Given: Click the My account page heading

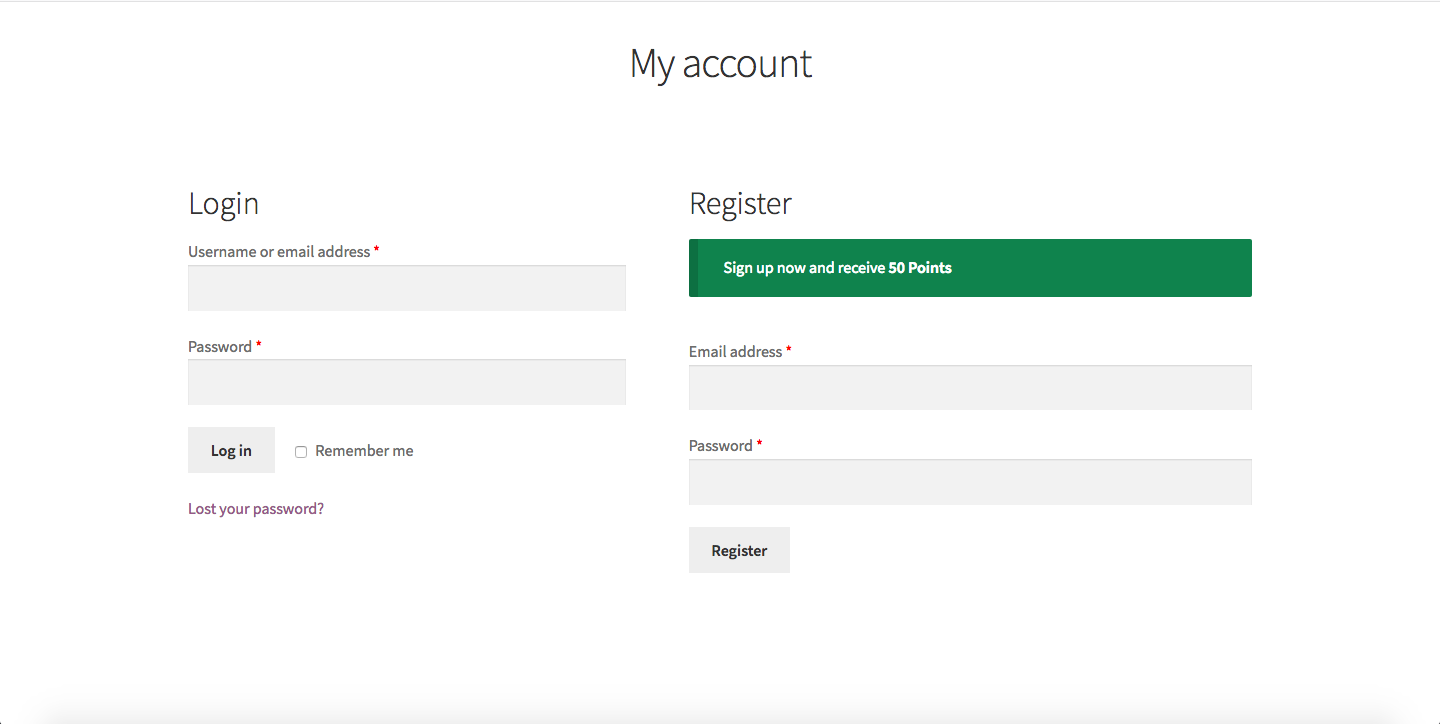Looking at the screenshot, I should click(720, 63).
